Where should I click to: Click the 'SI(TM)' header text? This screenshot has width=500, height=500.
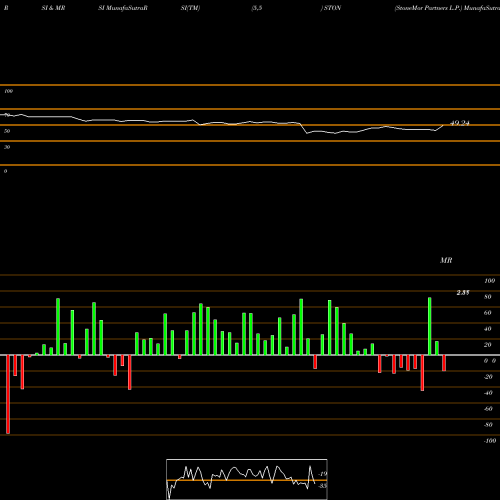coord(190,8)
